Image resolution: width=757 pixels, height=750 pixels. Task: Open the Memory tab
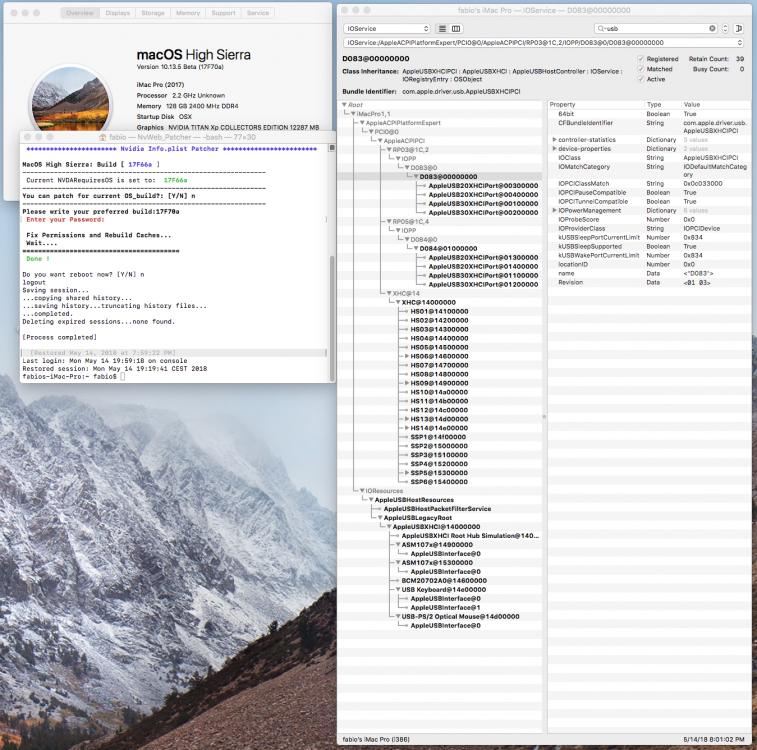point(188,13)
